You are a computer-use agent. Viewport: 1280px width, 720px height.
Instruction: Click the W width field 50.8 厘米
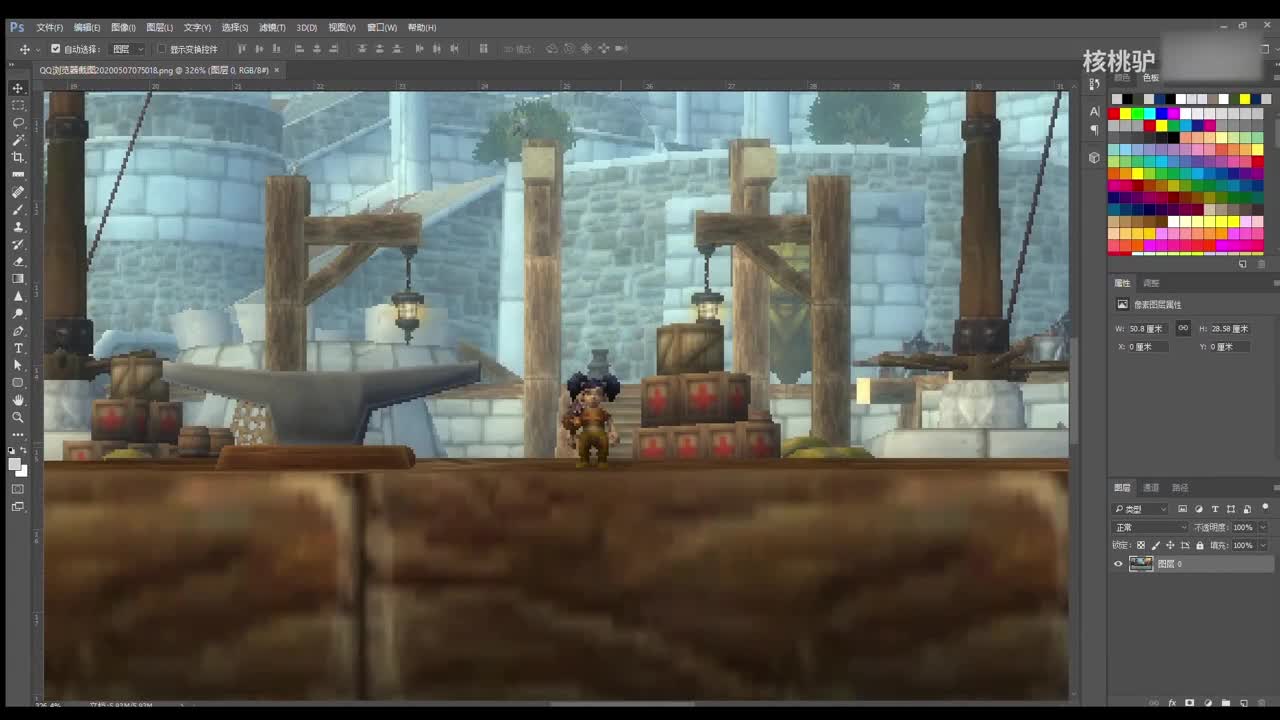coord(1148,328)
